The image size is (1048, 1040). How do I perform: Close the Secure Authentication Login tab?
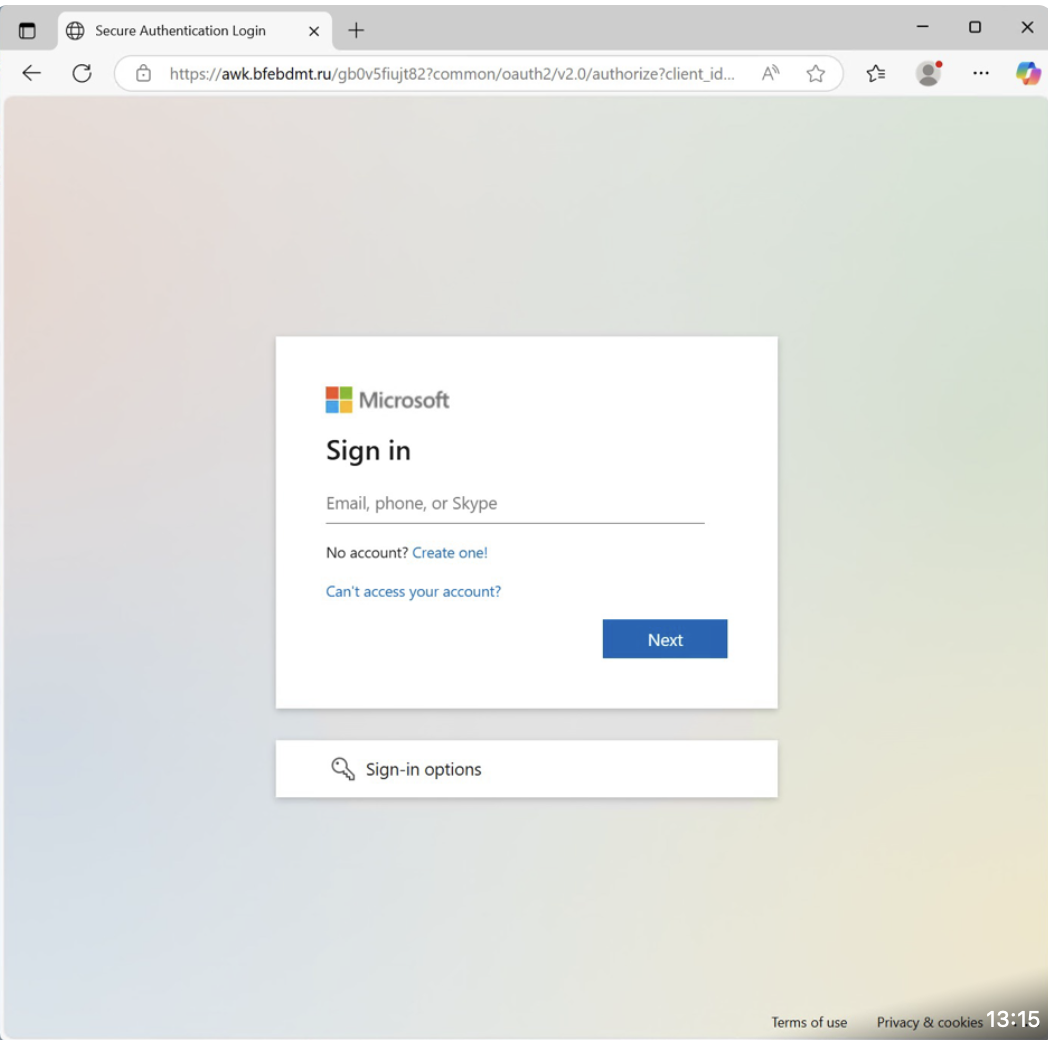313,31
